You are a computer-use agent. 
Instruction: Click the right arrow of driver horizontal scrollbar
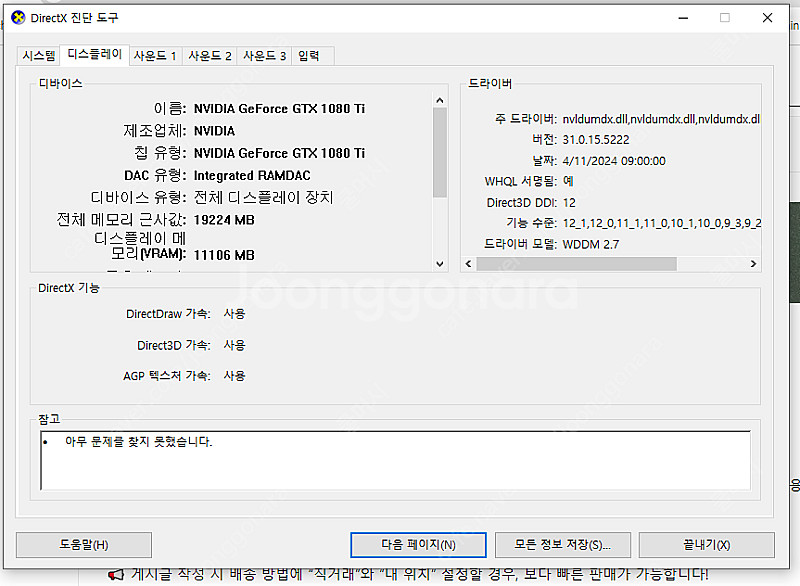click(757, 264)
